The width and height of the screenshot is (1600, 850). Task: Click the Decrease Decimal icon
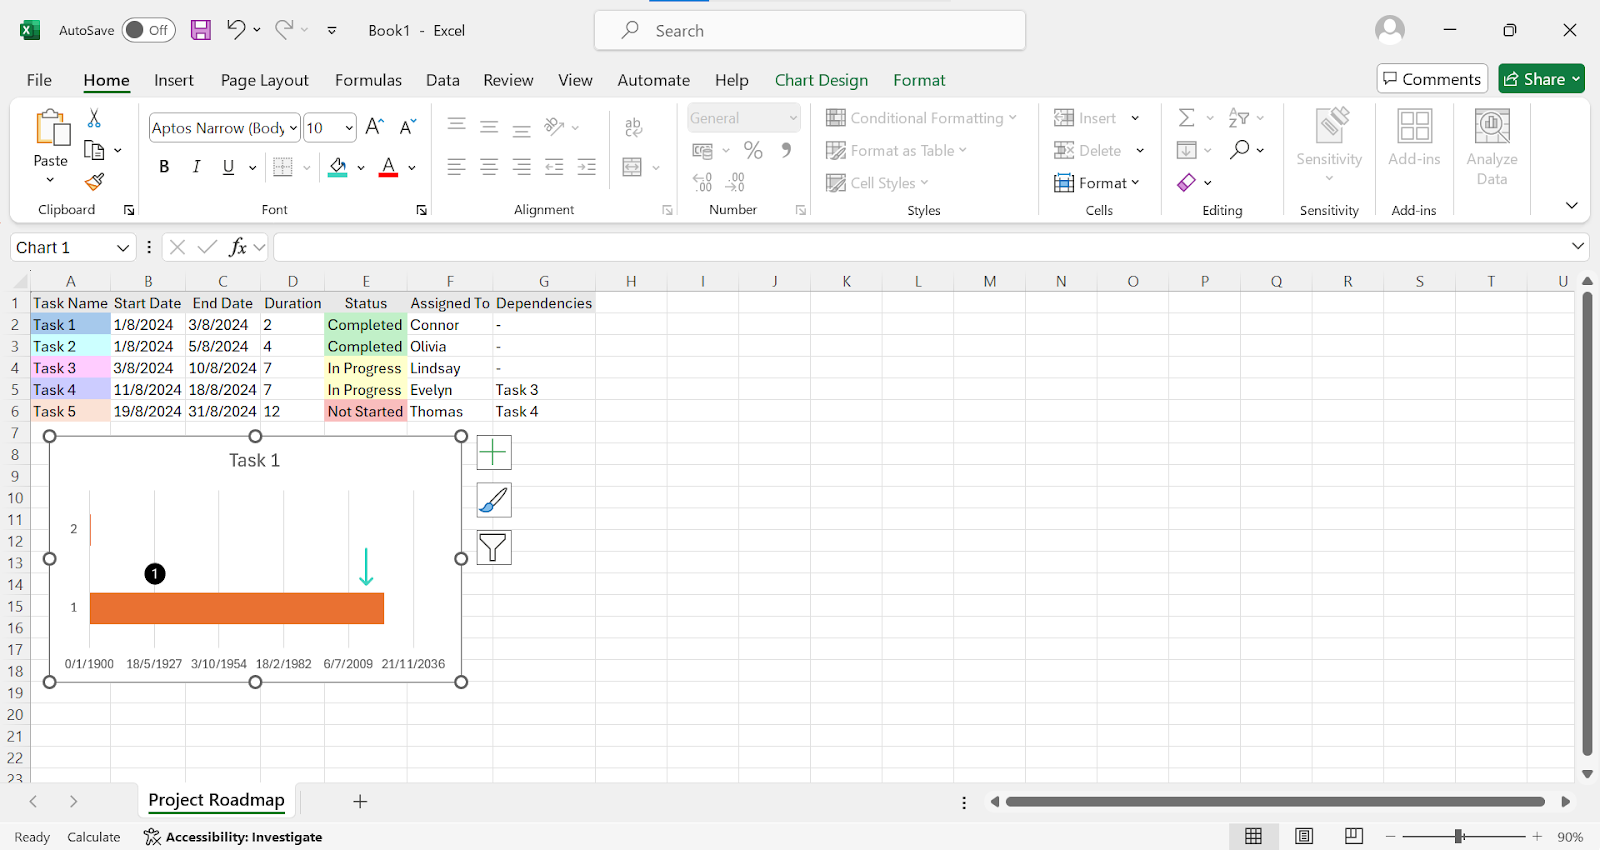click(735, 182)
